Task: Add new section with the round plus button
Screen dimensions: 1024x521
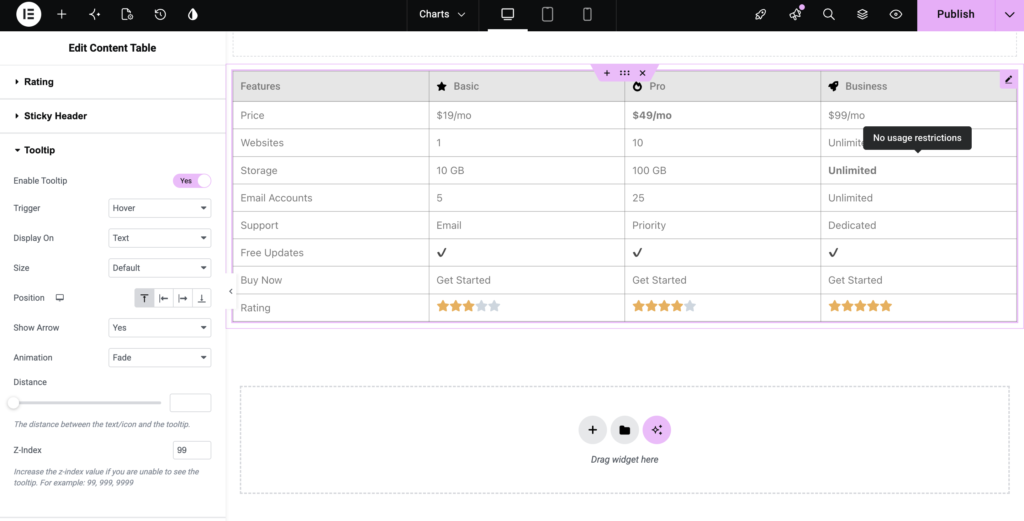Action: click(x=592, y=430)
